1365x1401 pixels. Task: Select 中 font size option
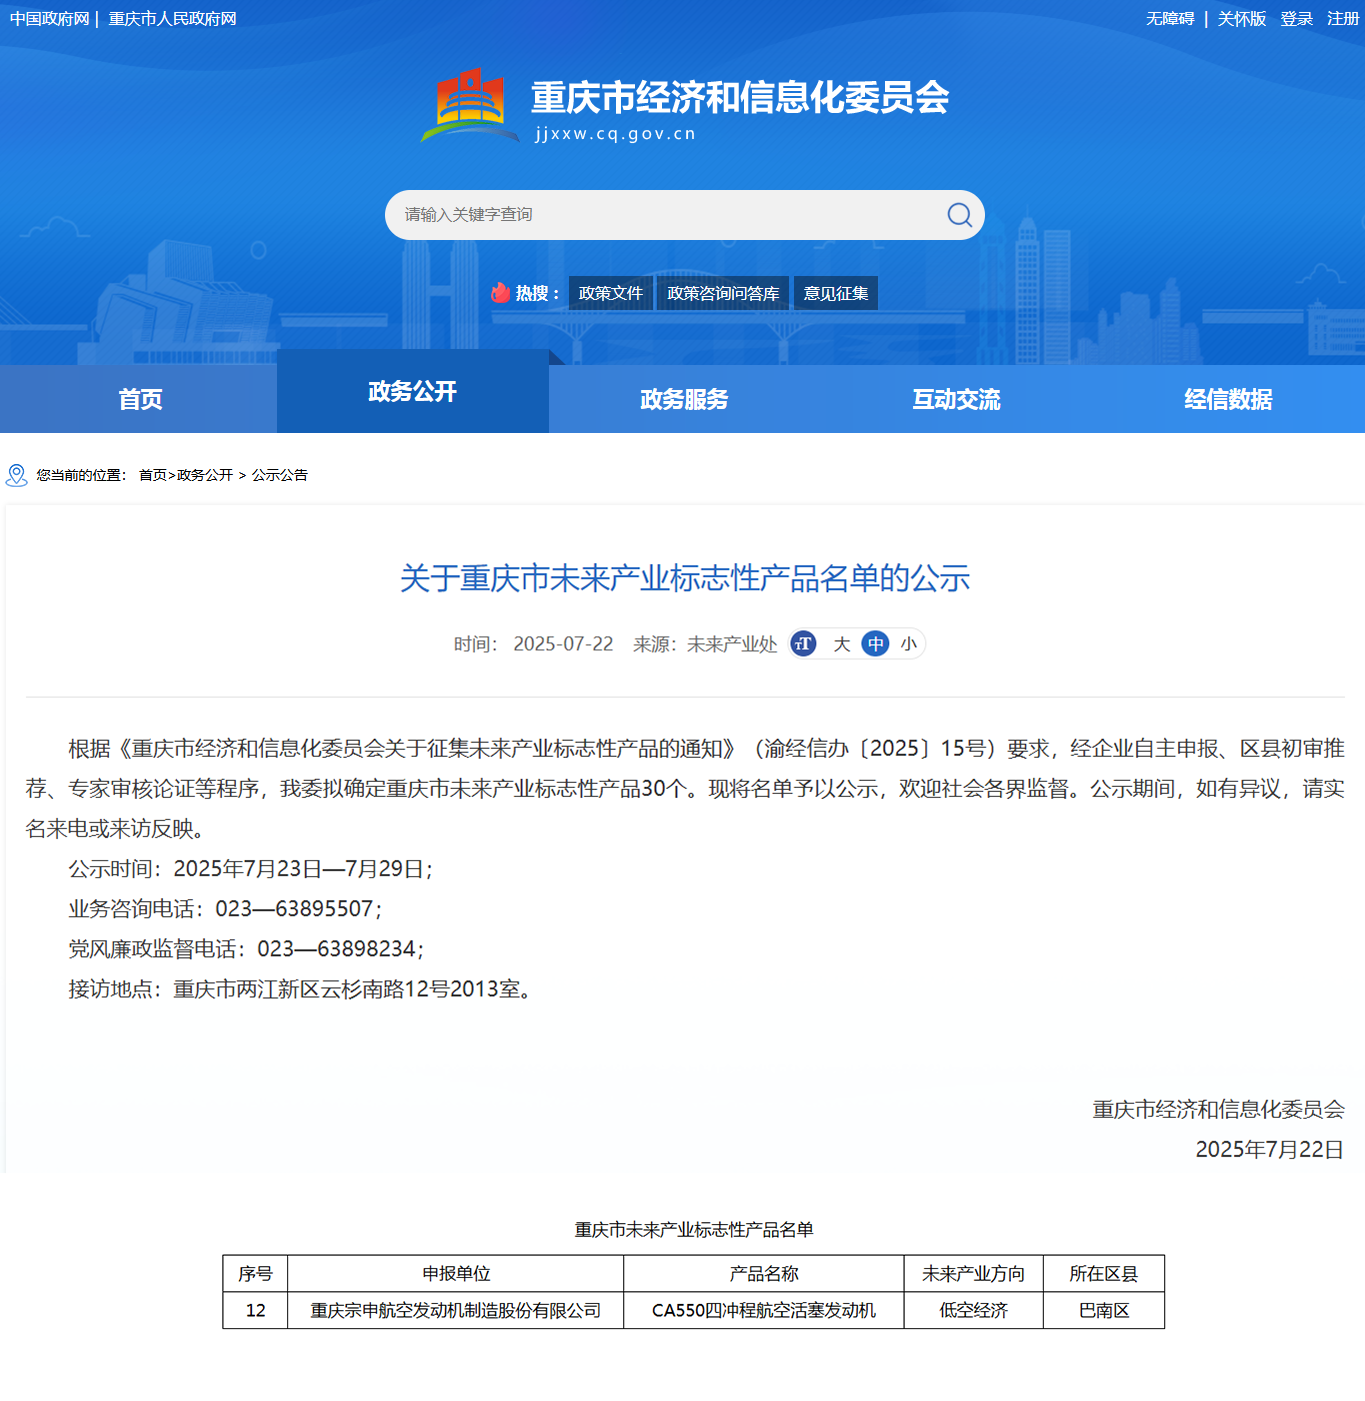pos(875,644)
